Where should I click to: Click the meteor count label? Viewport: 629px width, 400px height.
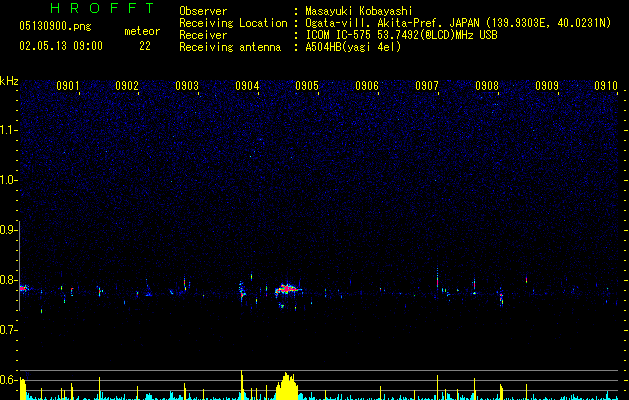[x=142, y=31]
